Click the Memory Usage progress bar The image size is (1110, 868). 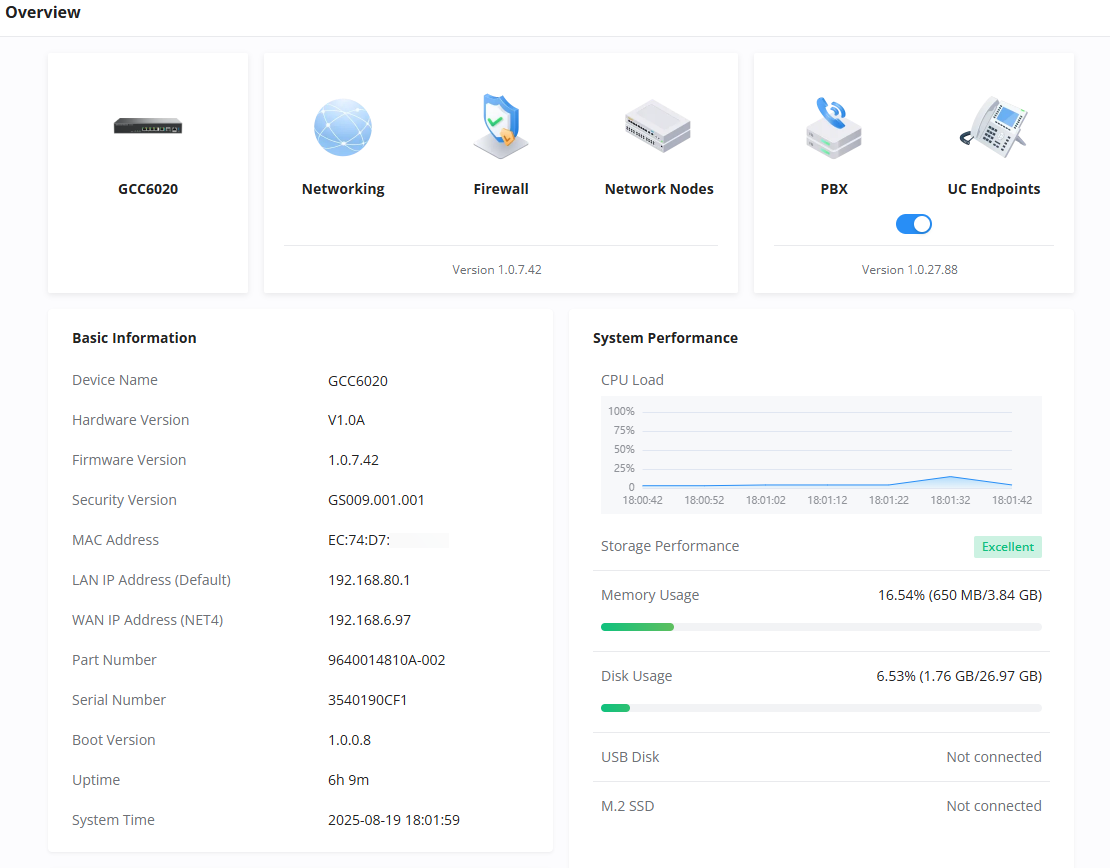click(821, 627)
